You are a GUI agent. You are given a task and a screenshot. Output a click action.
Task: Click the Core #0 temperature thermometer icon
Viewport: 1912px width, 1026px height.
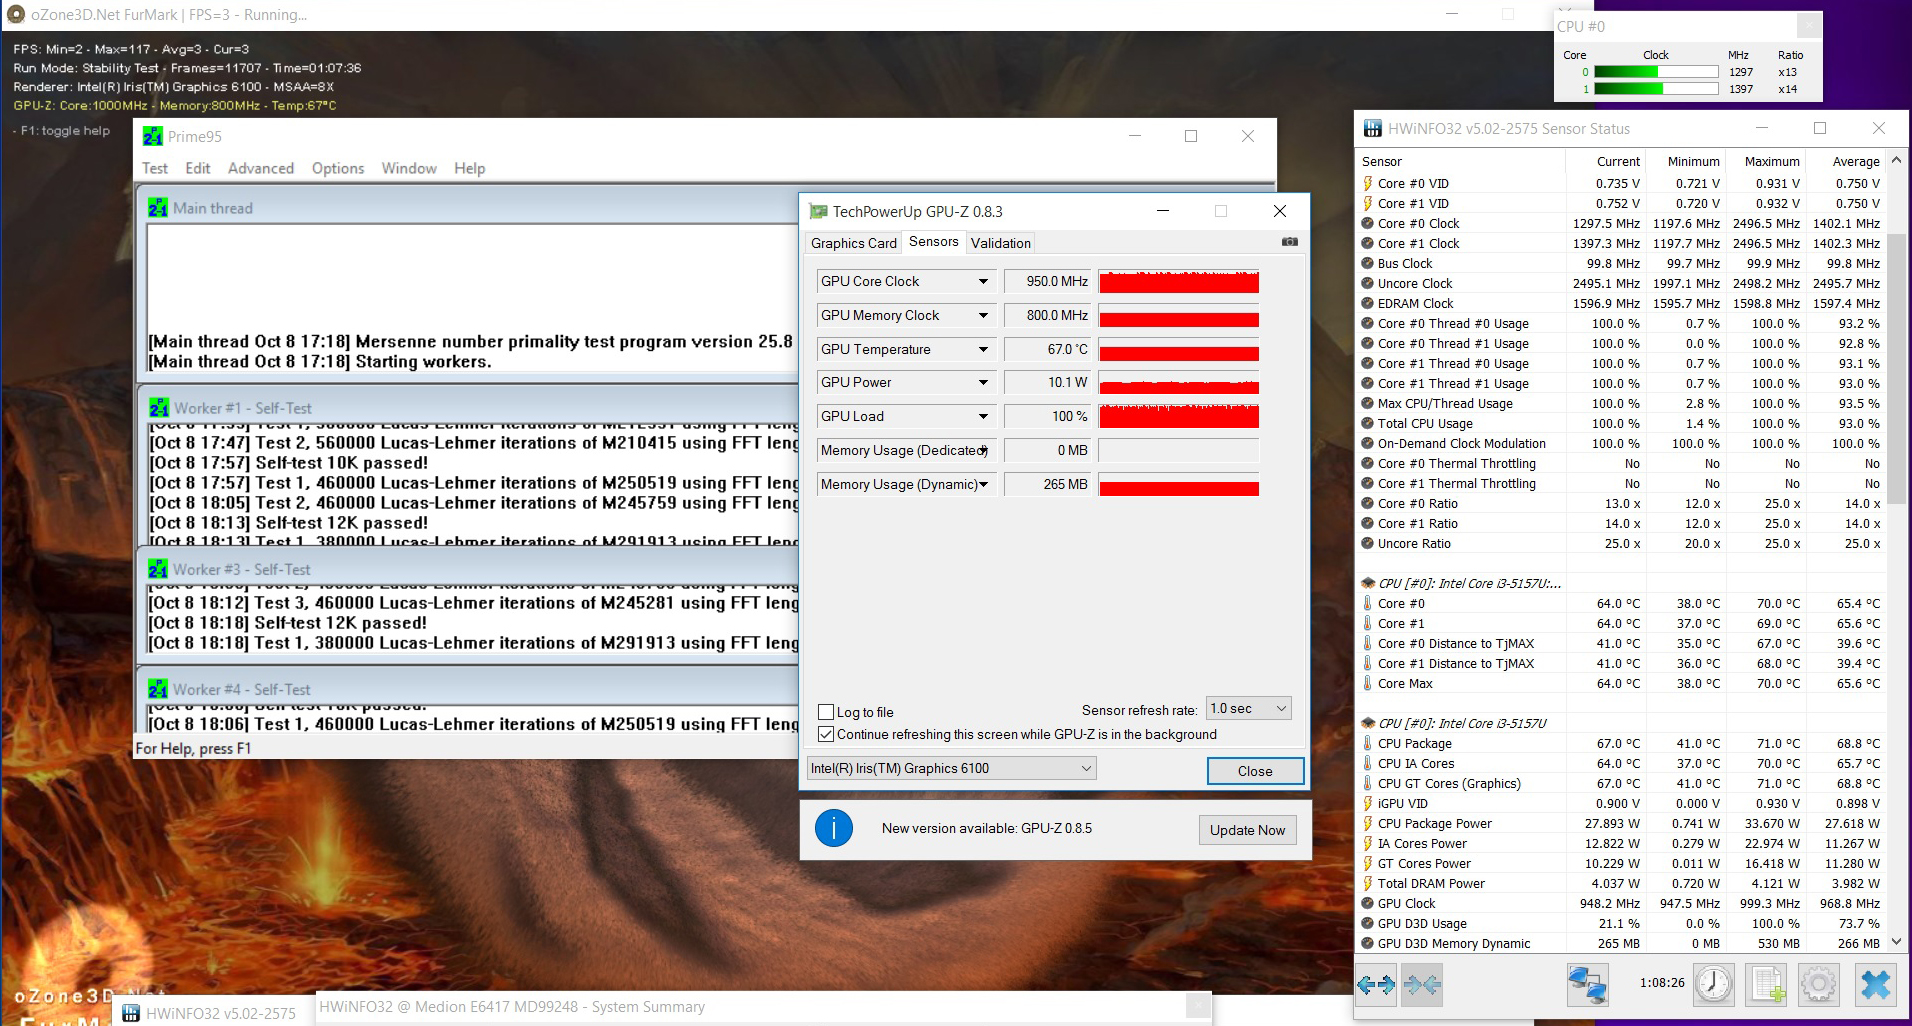[x=1367, y=603]
